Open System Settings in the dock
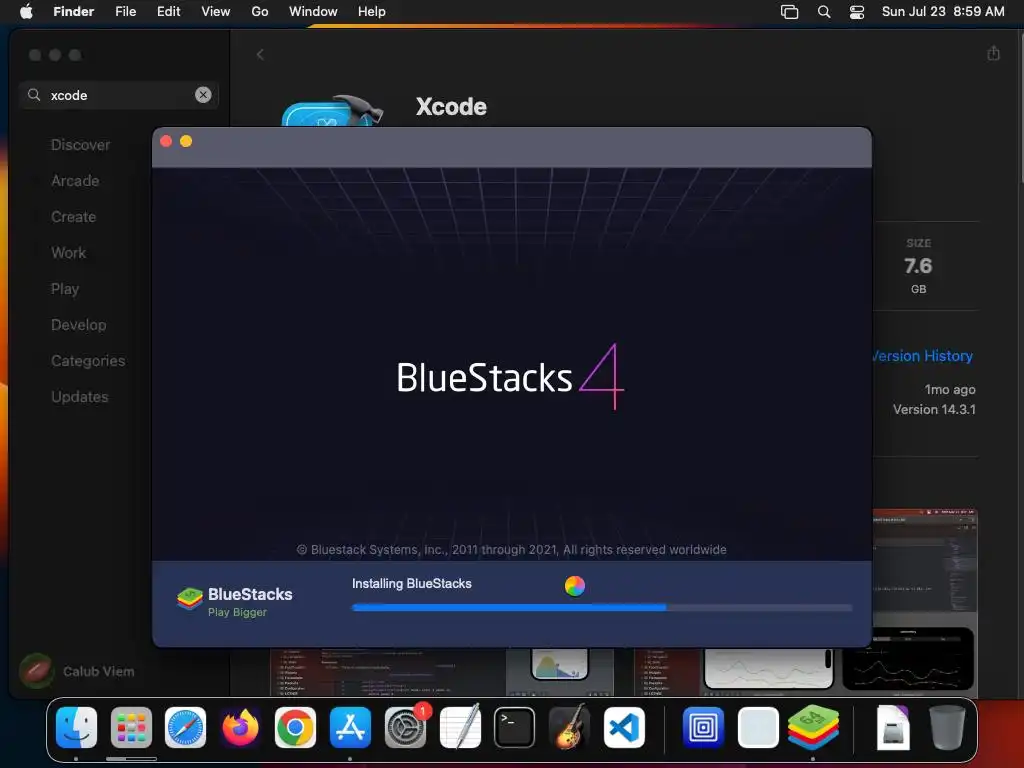Viewport: 1024px width, 768px height. click(406, 728)
